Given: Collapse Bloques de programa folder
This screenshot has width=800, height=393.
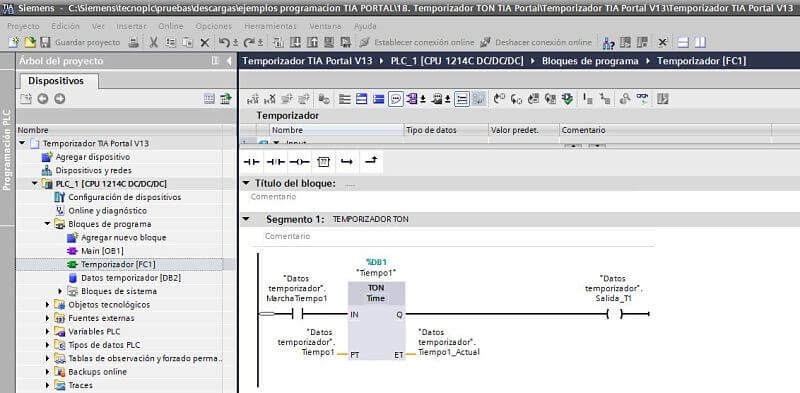Looking at the screenshot, I should (47, 224).
